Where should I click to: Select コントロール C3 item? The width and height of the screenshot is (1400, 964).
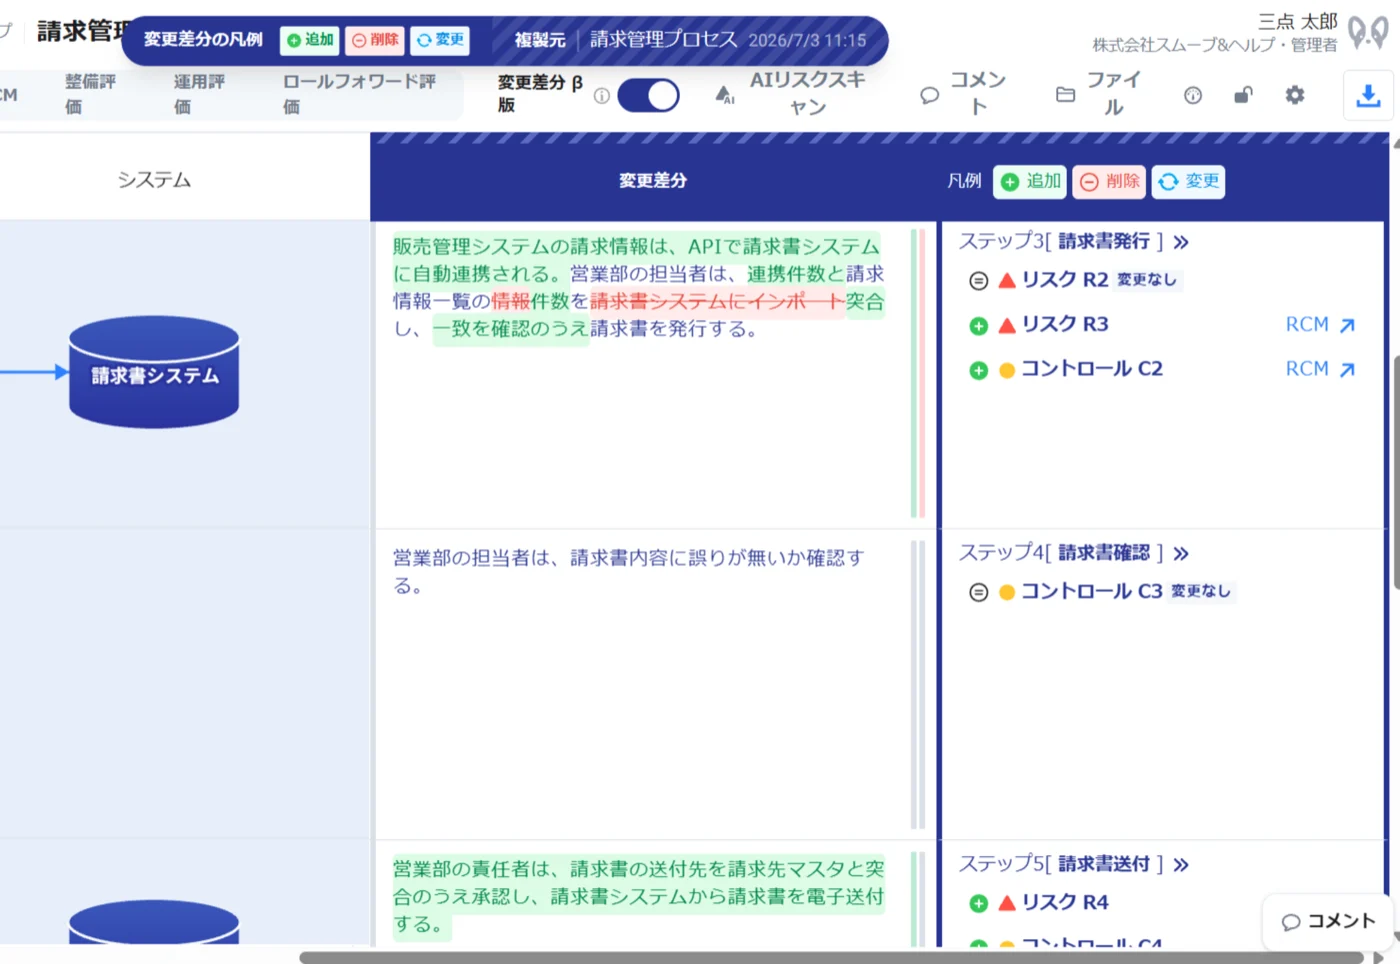coord(1092,591)
